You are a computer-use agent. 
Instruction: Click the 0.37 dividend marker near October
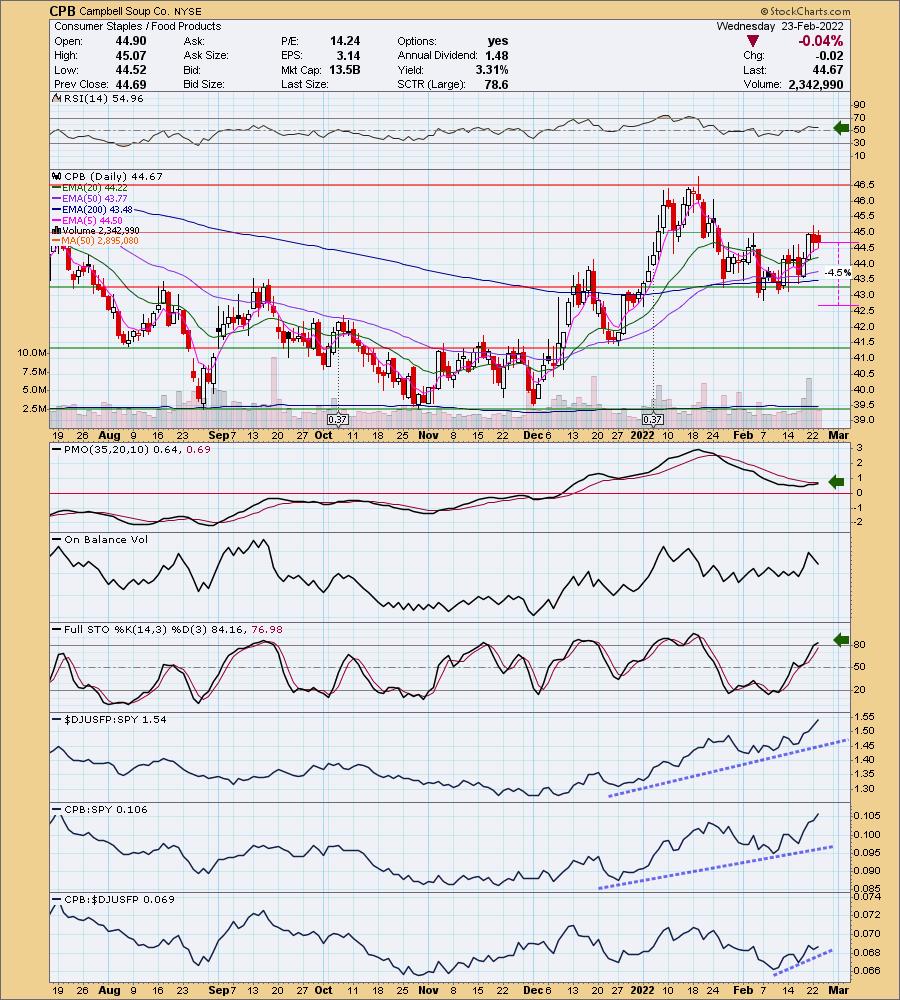pos(337,419)
